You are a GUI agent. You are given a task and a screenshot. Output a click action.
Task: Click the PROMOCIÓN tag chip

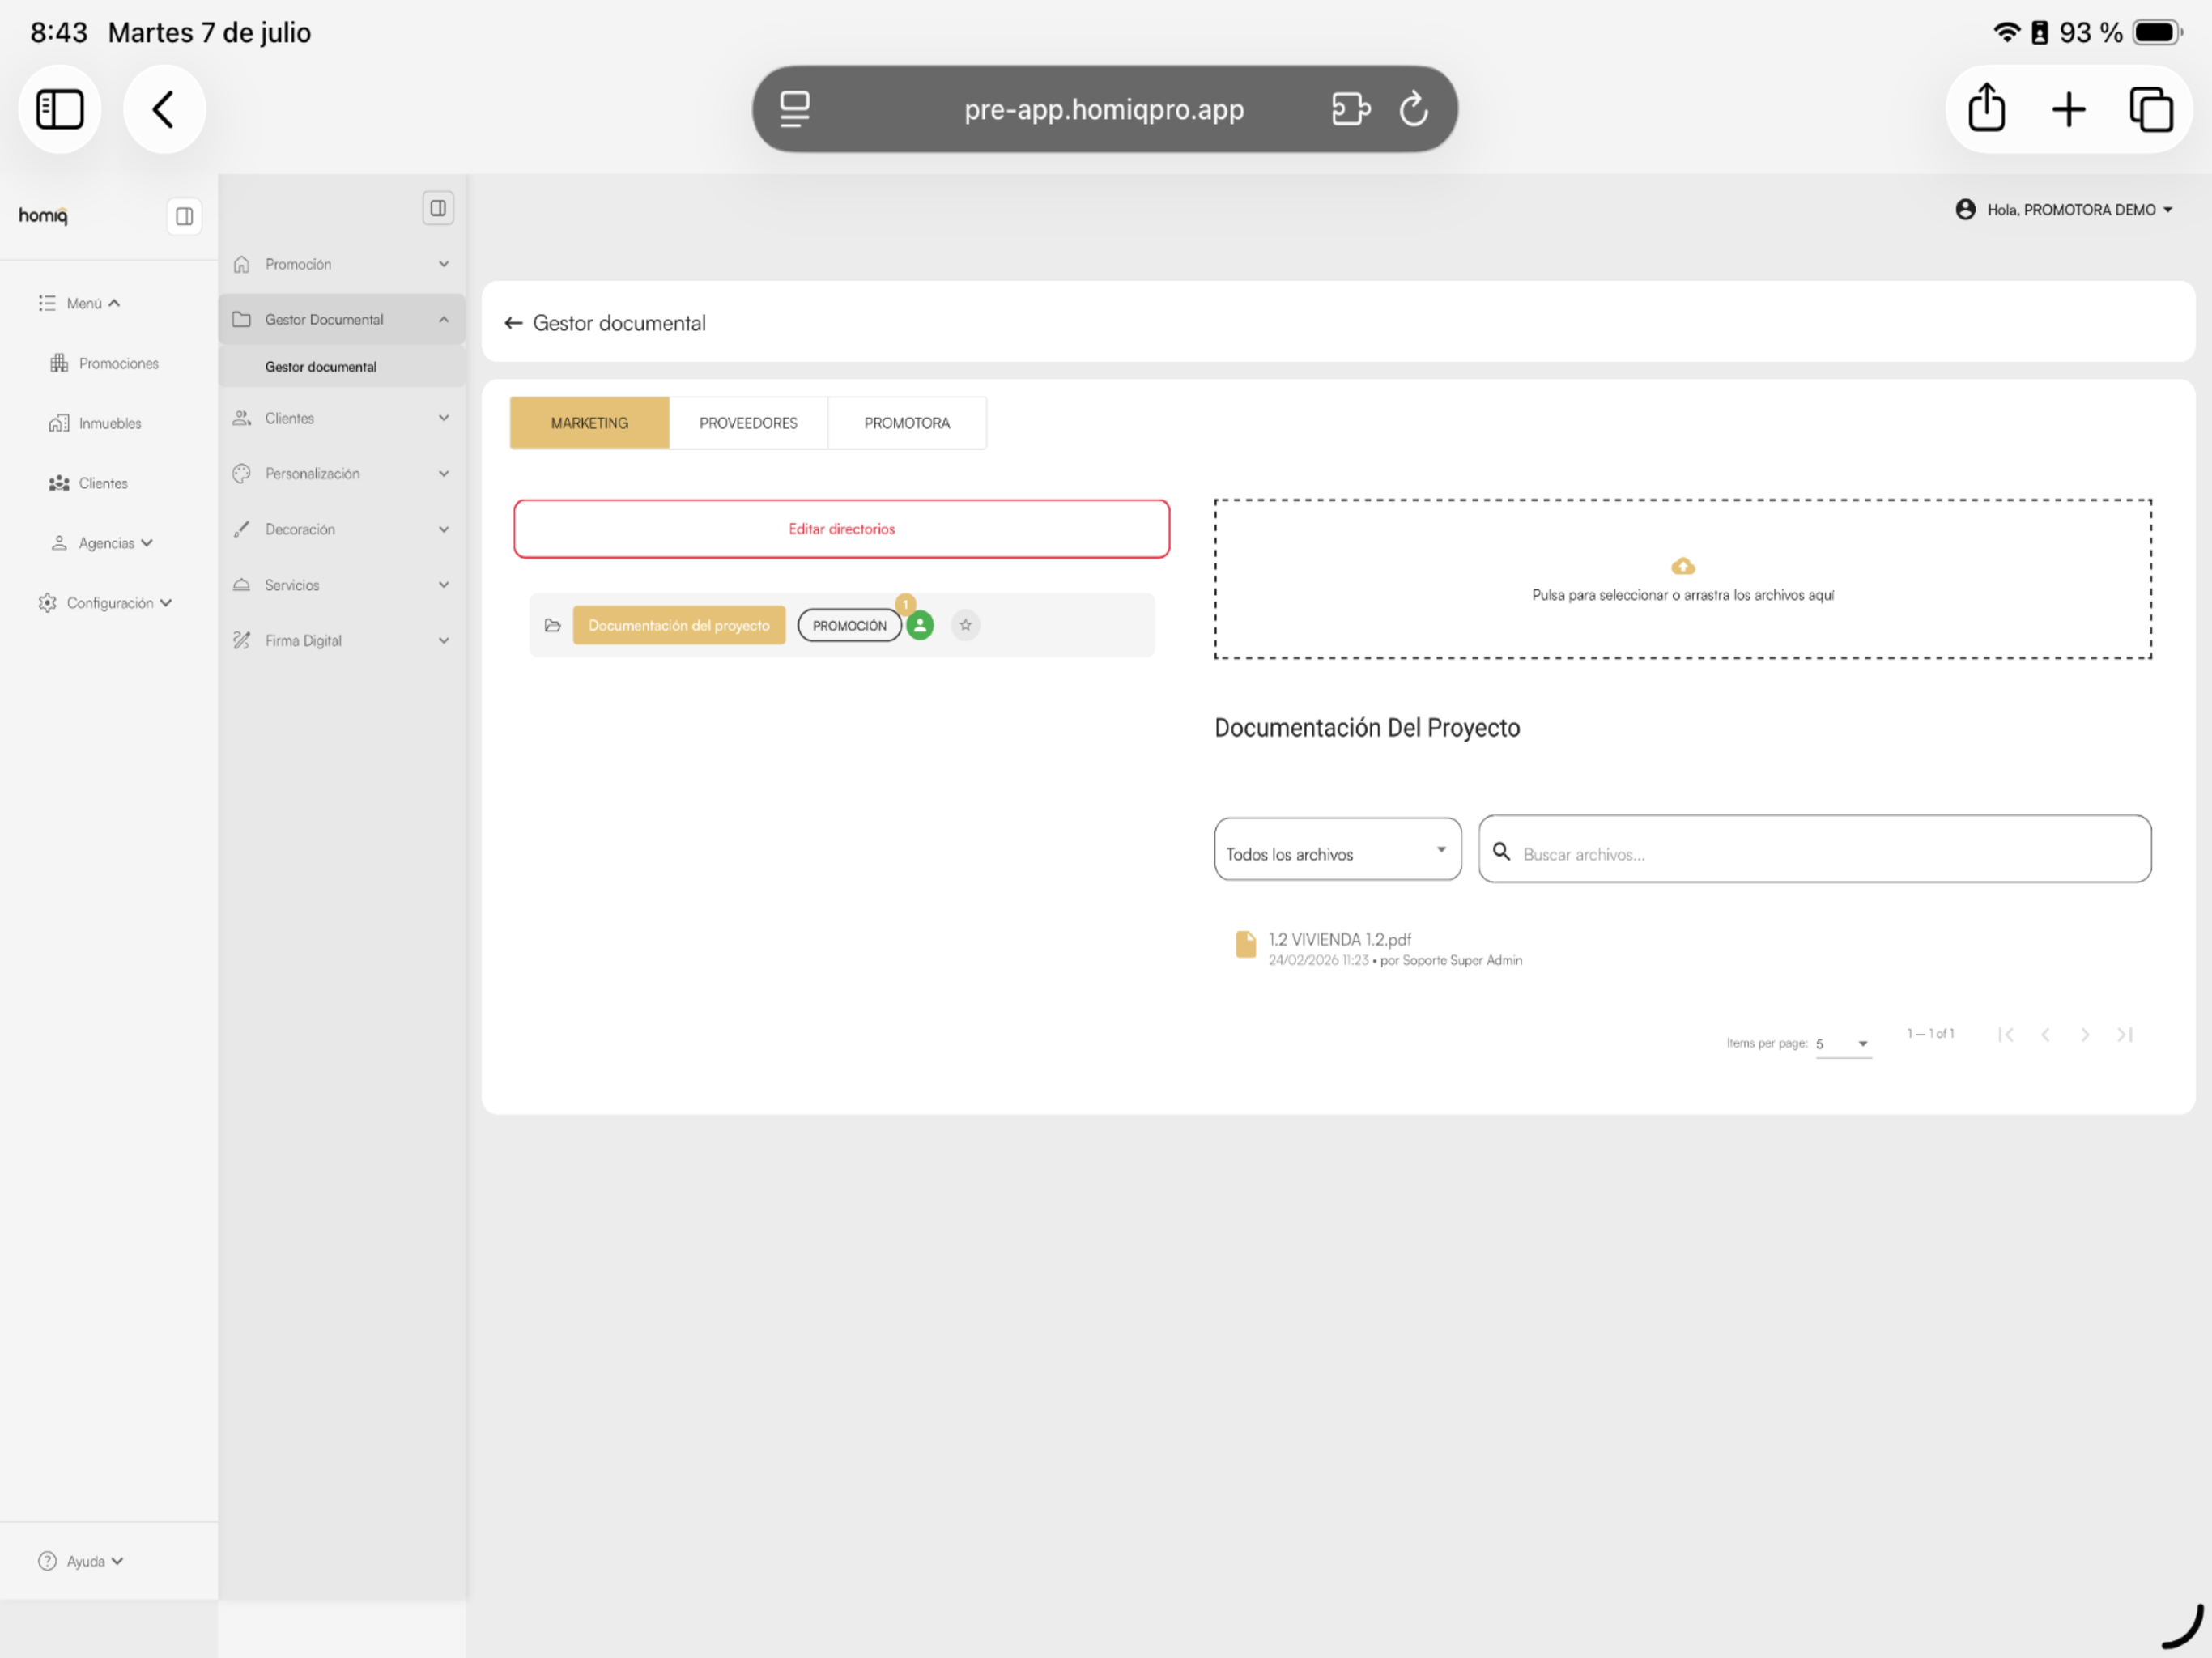(x=849, y=626)
